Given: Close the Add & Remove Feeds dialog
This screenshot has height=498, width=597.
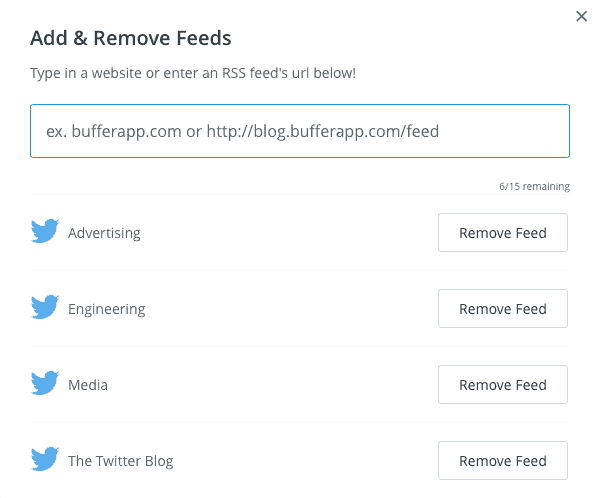Looking at the screenshot, I should click(x=581, y=16).
